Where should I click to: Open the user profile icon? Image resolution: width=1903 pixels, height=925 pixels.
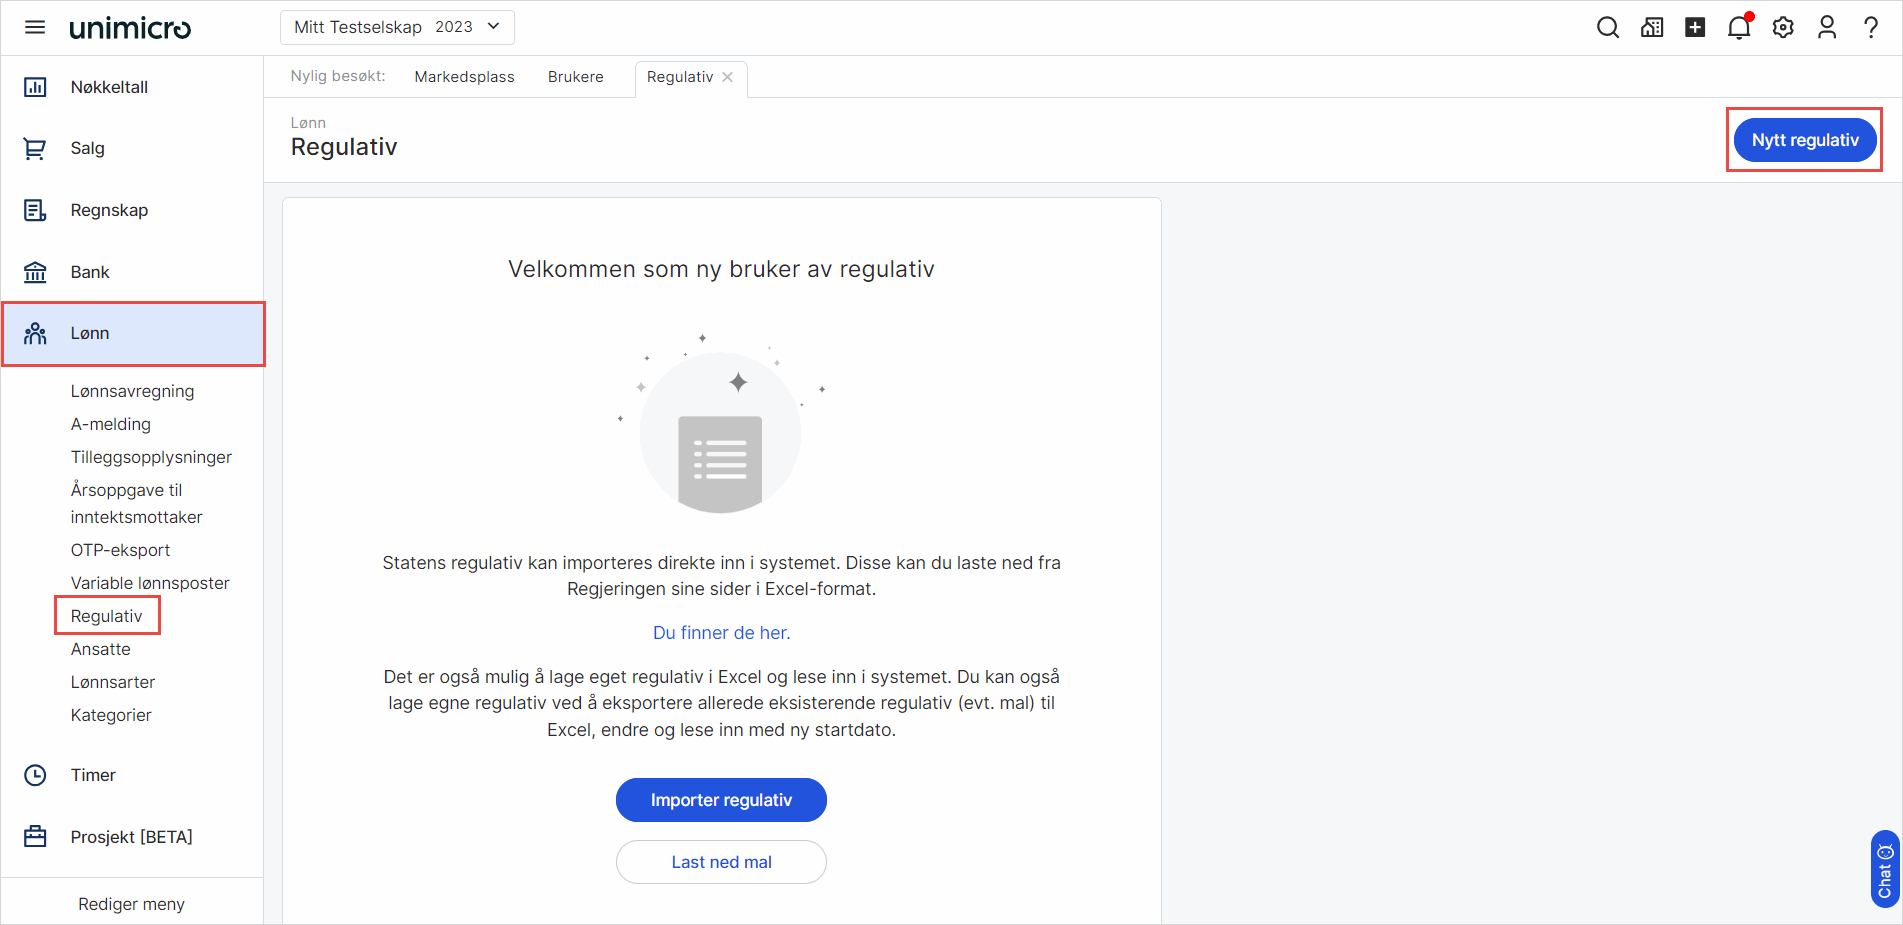pyautogui.click(x=1827, y=27)
